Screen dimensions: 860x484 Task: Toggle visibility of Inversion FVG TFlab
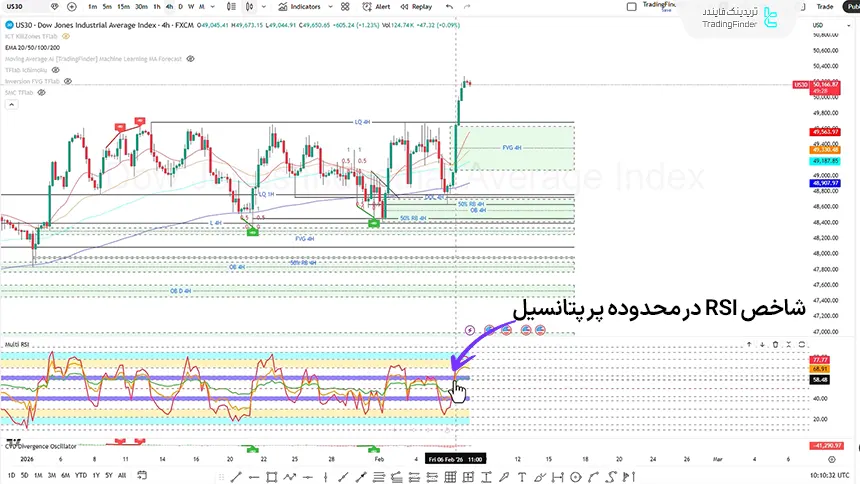(67, 81)
